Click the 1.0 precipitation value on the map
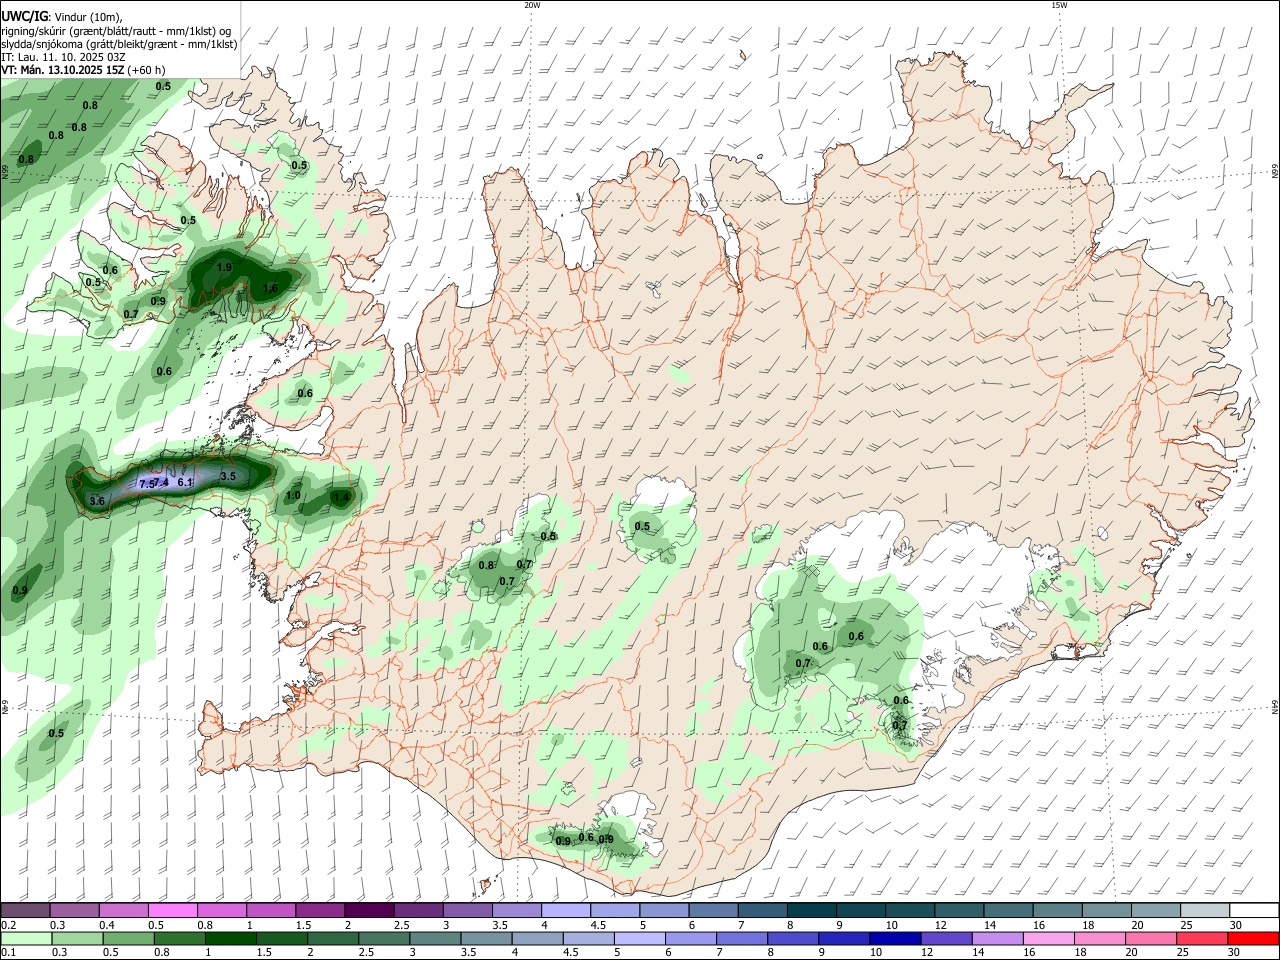 coord(293,495)
